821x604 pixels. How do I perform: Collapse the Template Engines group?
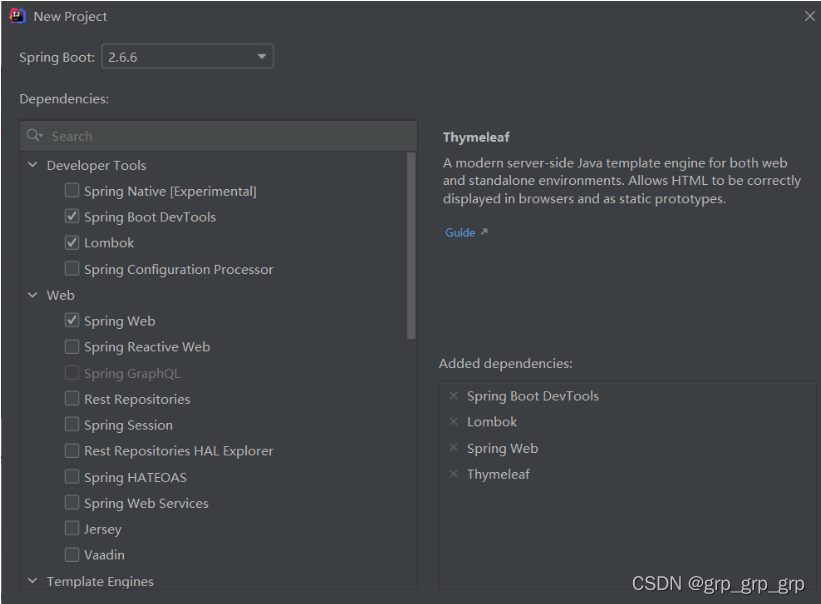coord(32,581)
